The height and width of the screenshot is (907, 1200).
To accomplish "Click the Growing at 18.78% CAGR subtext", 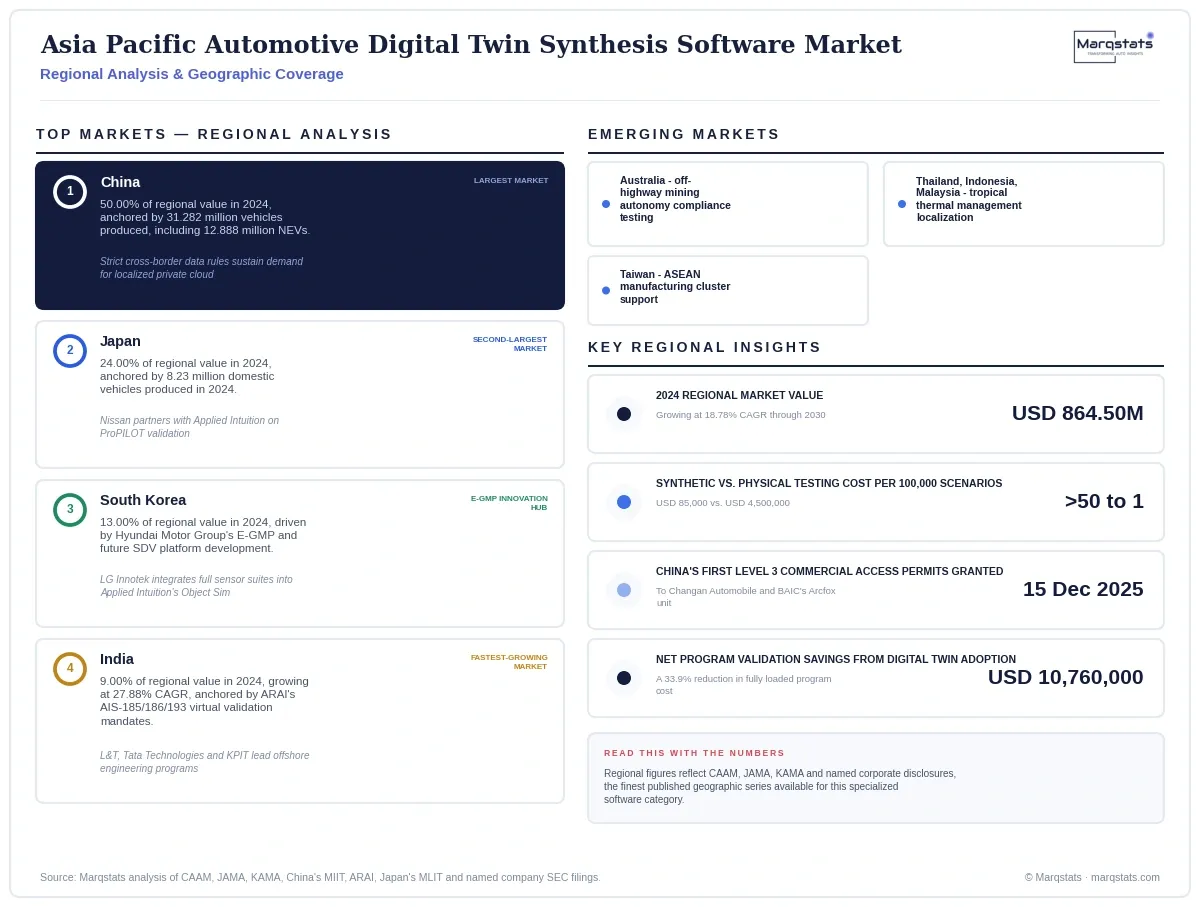I will (x=741, y=415).
